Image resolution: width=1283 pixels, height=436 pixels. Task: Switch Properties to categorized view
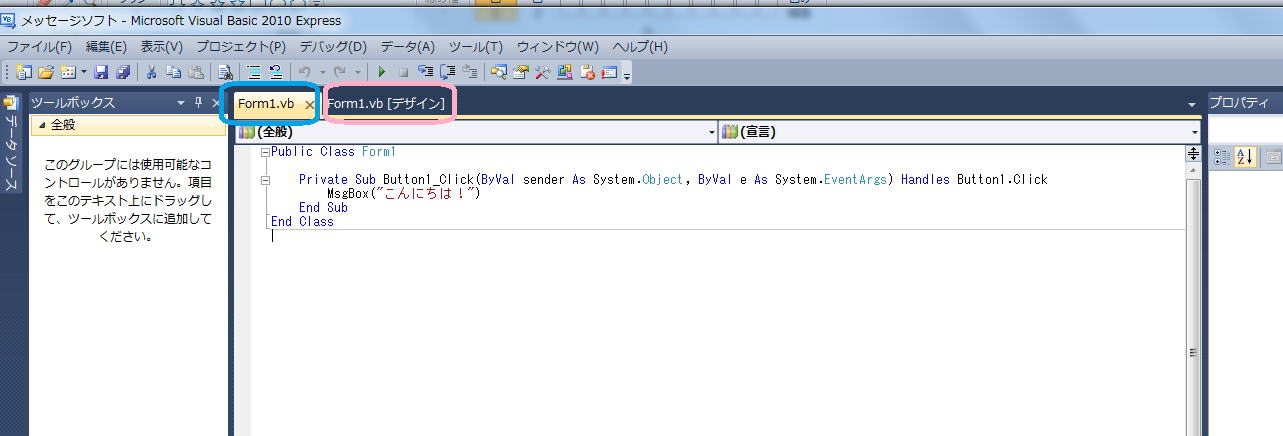[x=1222, y=156]
